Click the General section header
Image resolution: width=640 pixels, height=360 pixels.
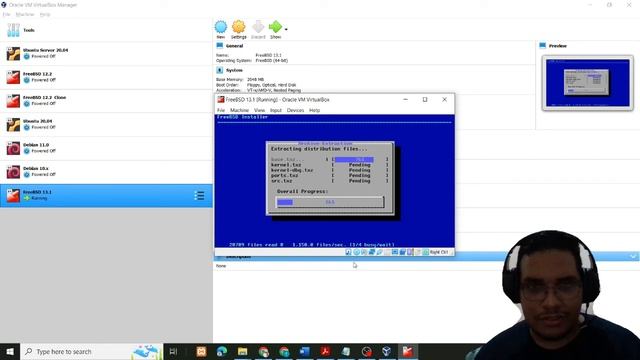235,46
